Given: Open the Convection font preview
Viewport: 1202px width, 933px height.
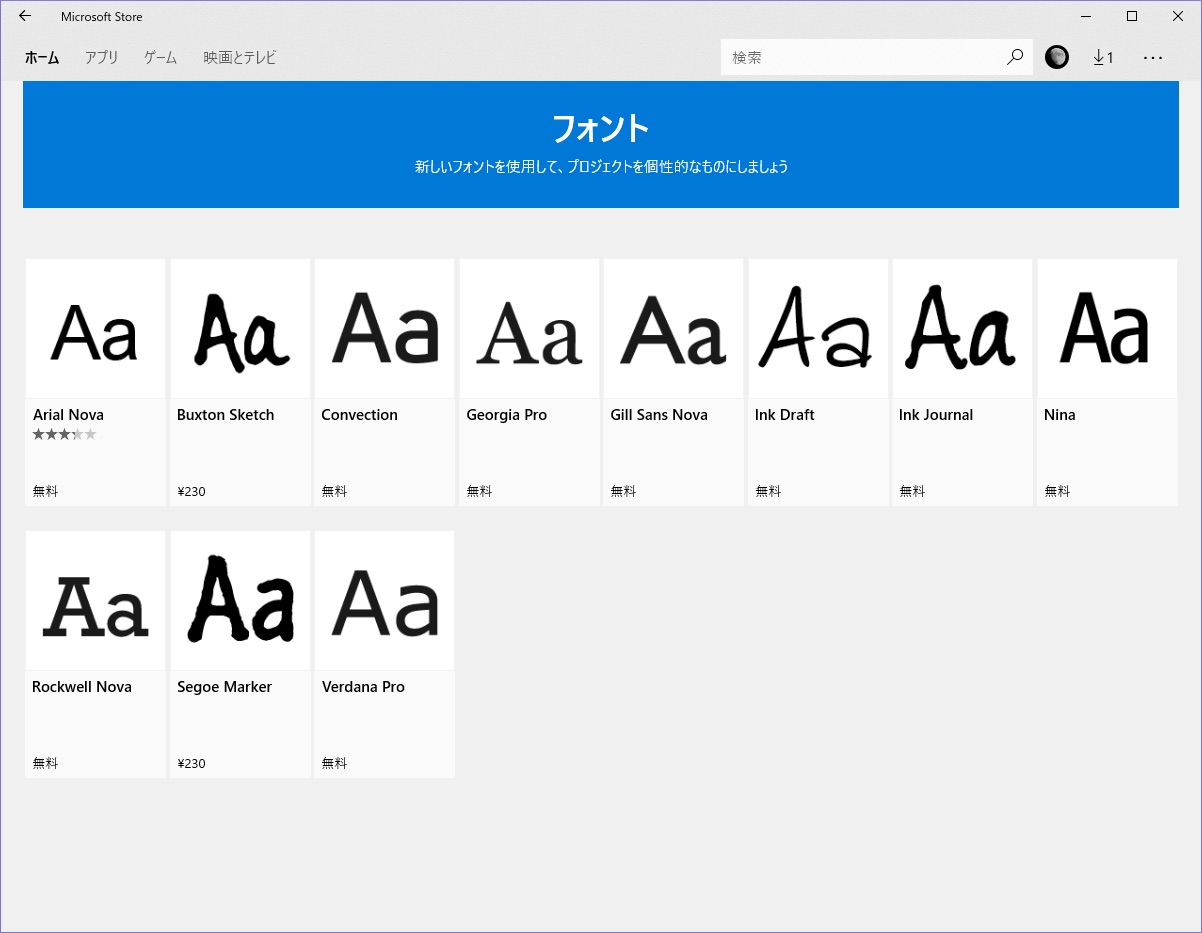Looking at the screenshot, I should [x=384, y=329].
